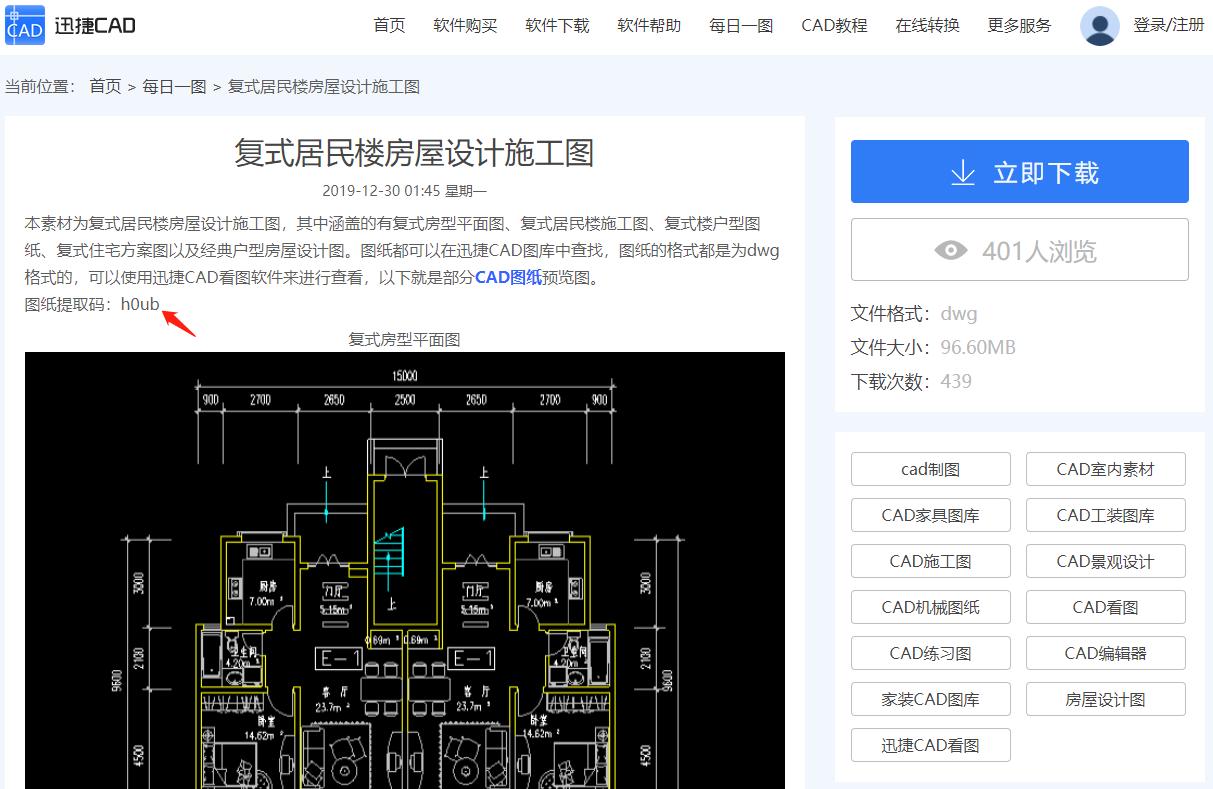Open the CAD教程 section
Viewport: 1213px width, 789px height.
[x=834, y=25]
